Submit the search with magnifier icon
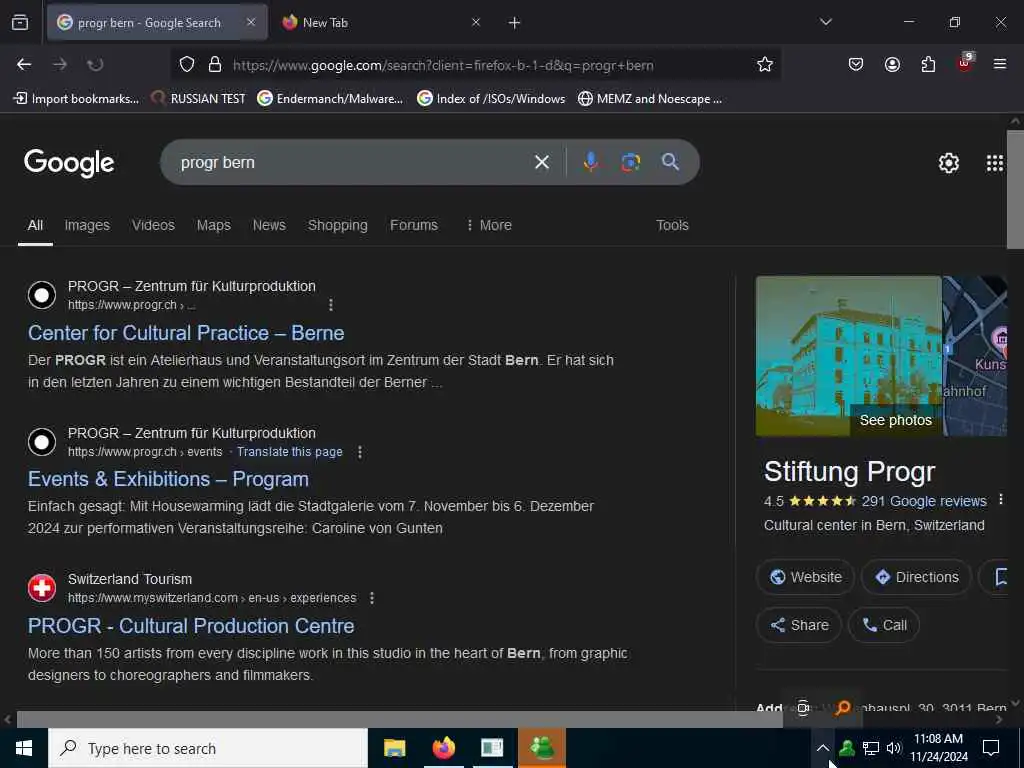Screen dimensions: 1024x768 [x=670, y=162]
